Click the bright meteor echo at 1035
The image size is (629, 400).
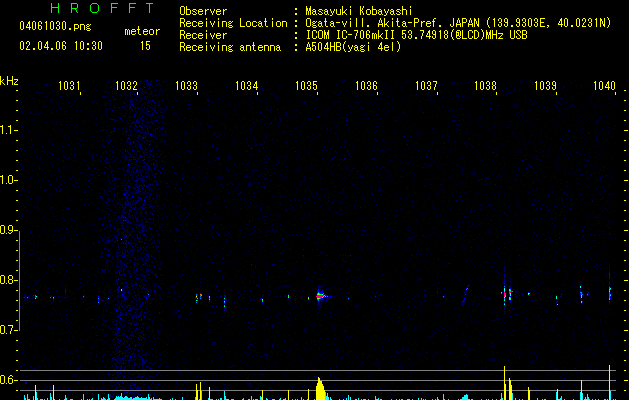[320, 296]
